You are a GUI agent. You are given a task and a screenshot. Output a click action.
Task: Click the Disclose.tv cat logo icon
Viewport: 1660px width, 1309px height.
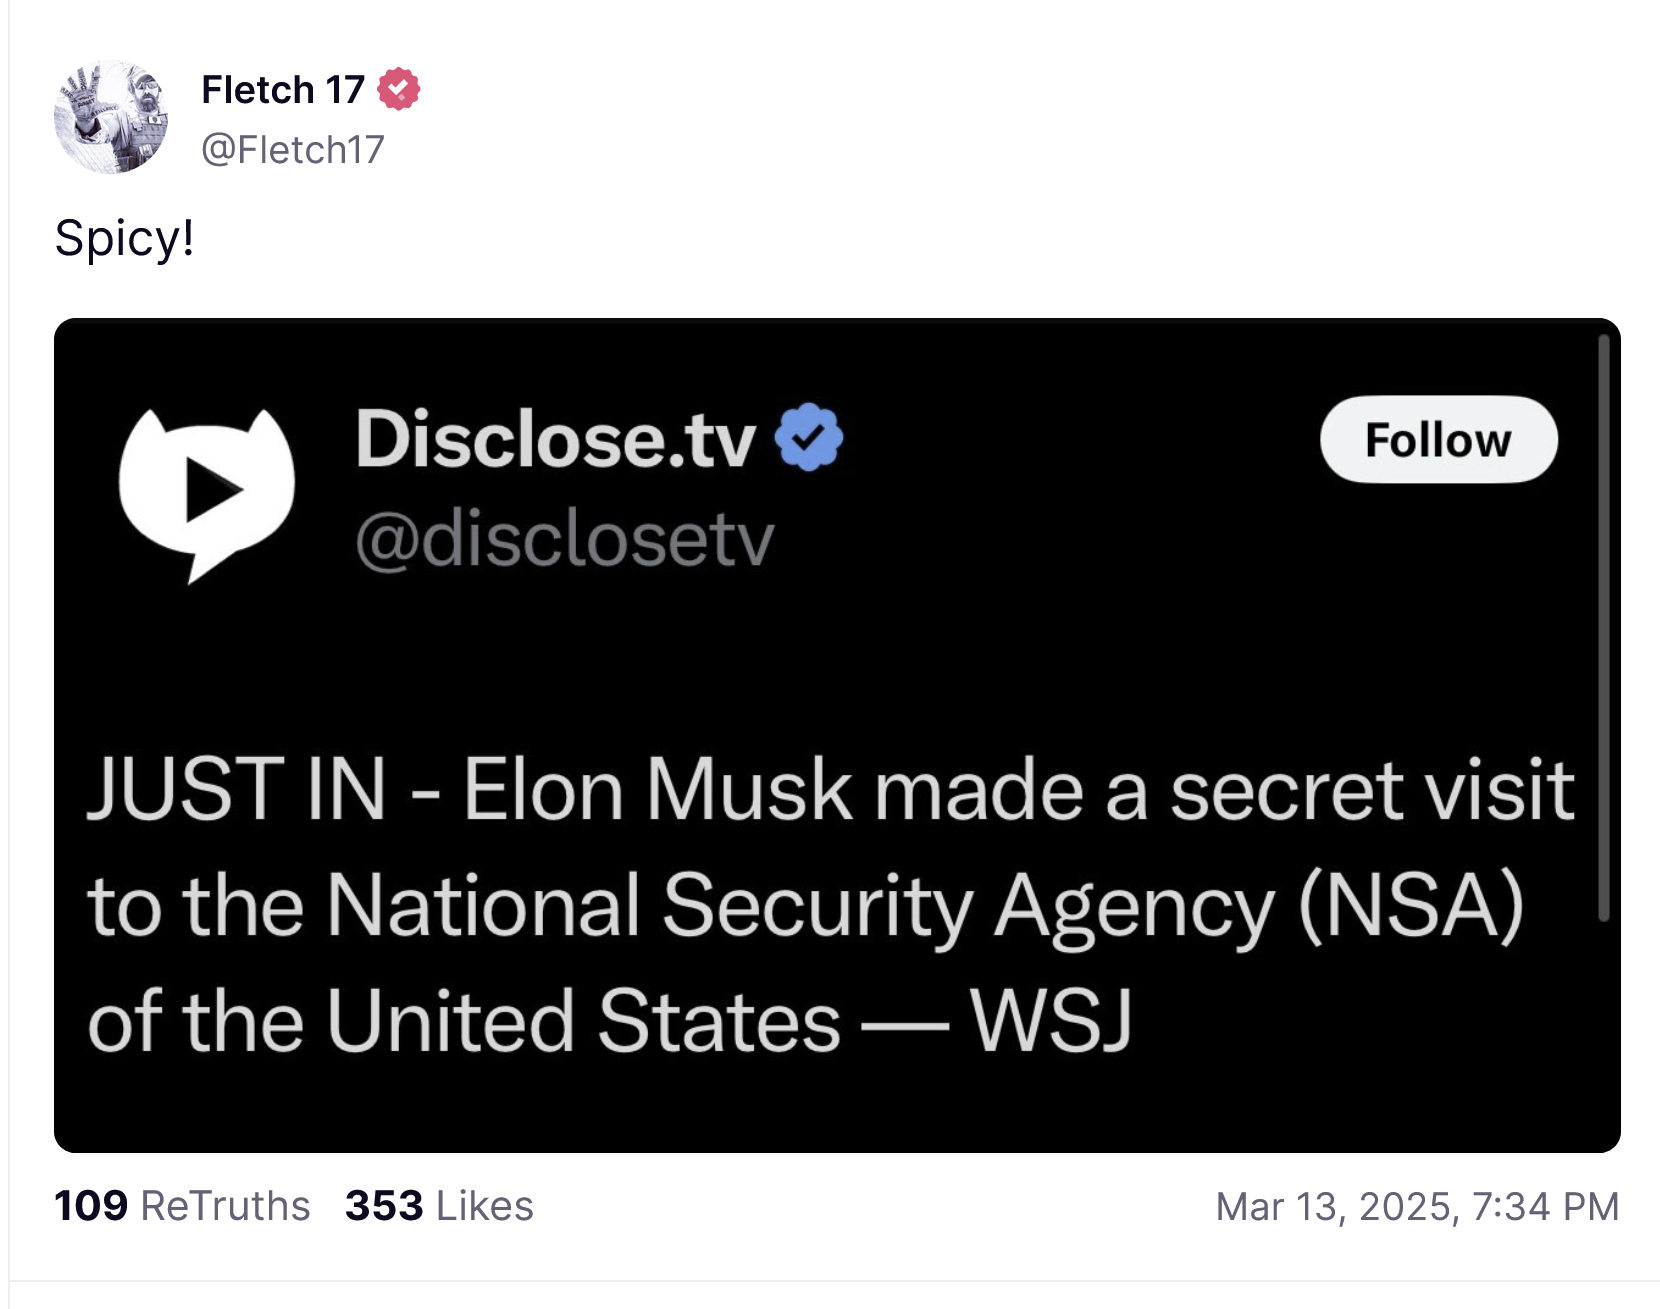coord(207,490)
